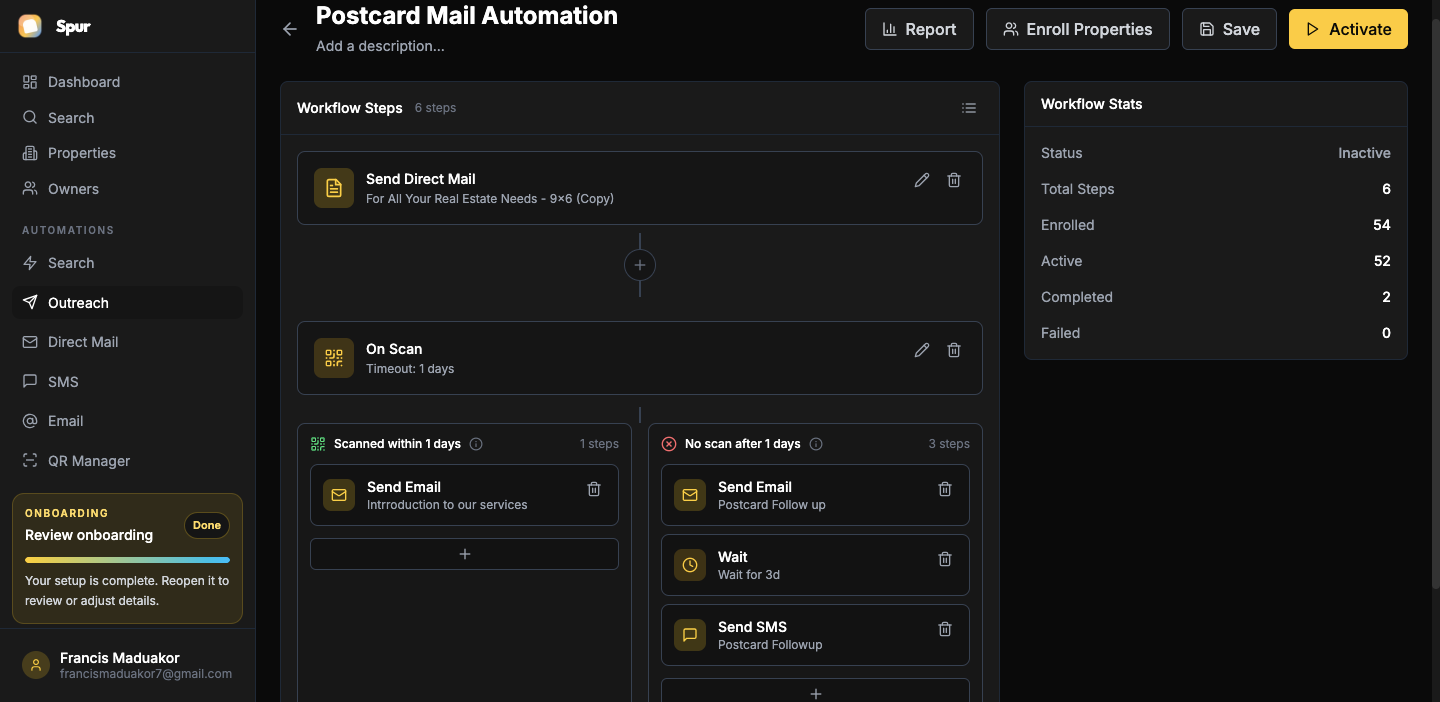Click Francis Maduakor account name
This screenshot has height=702, width=1440.
(x=120, y=658)
